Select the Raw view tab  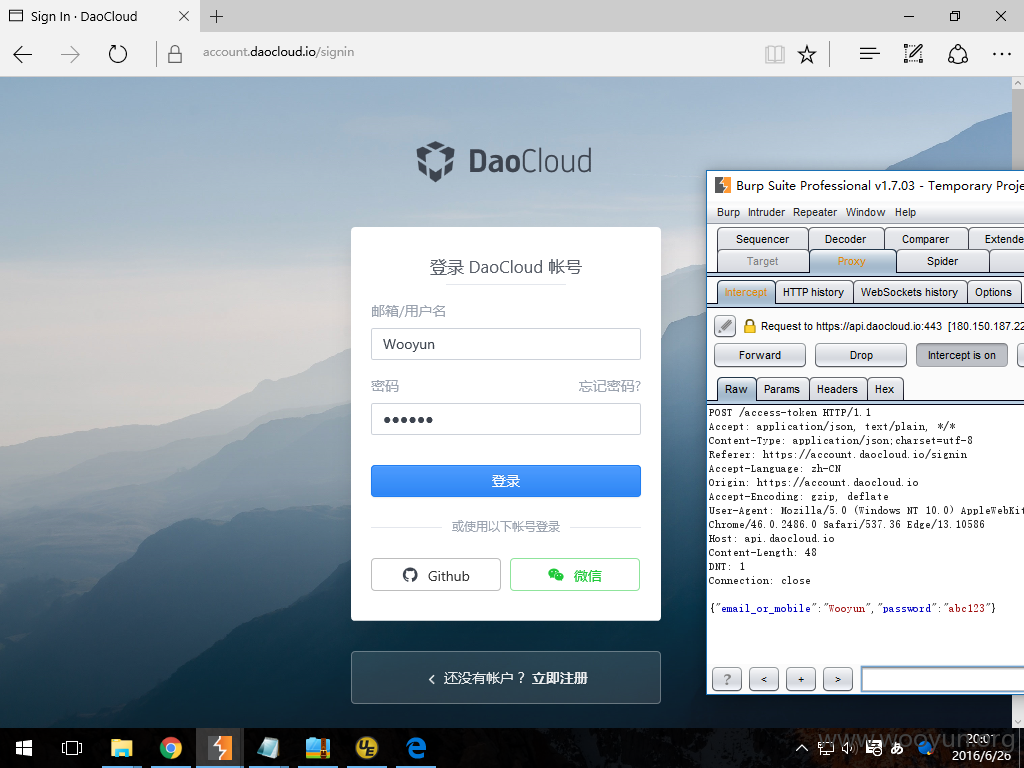736,389
